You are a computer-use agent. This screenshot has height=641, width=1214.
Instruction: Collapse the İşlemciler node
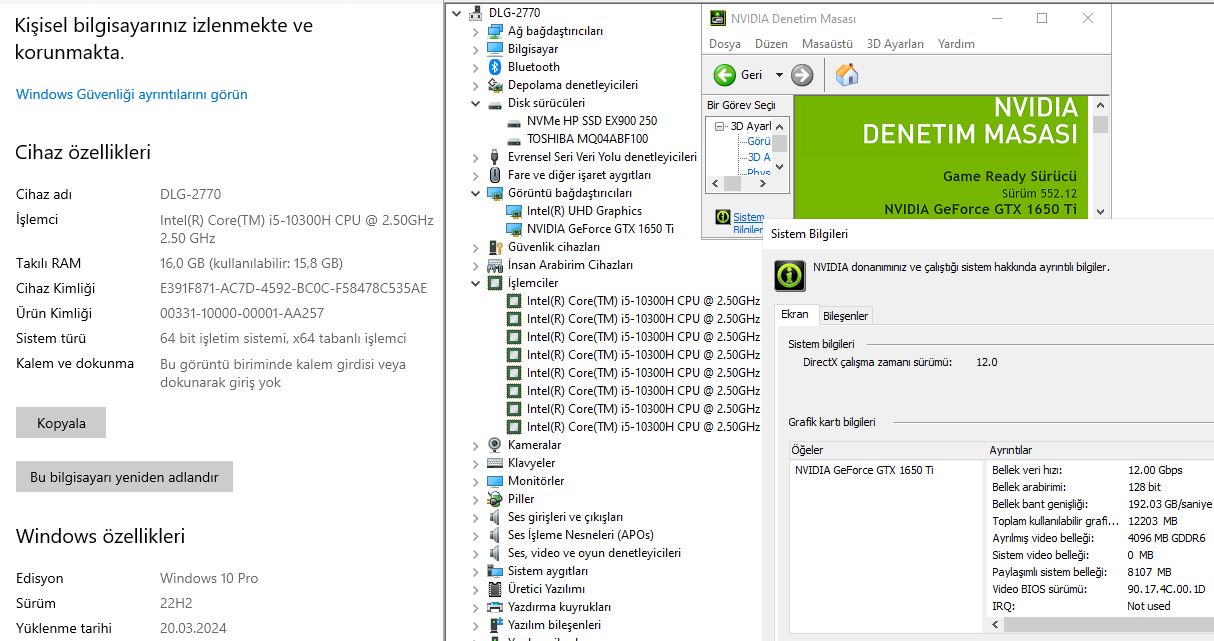[475, 283]
